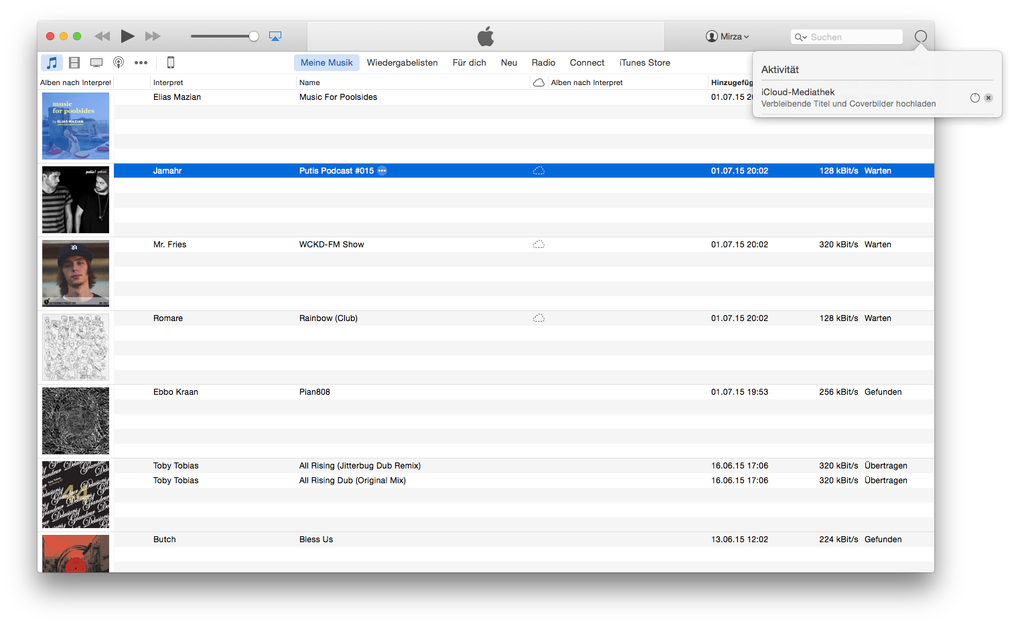The height and width of the screenshot is (626, 1024).
Task: Open the Für dich tab
Action: pyautogui.click(x=470, y=63)
